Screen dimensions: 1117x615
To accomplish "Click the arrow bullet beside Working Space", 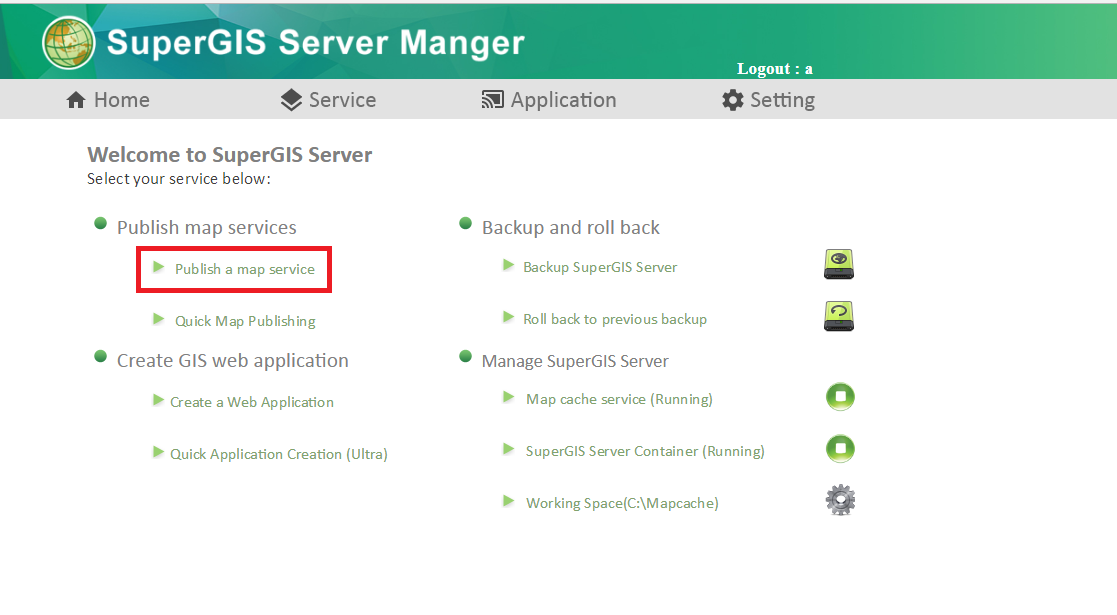I will point(508,501).
